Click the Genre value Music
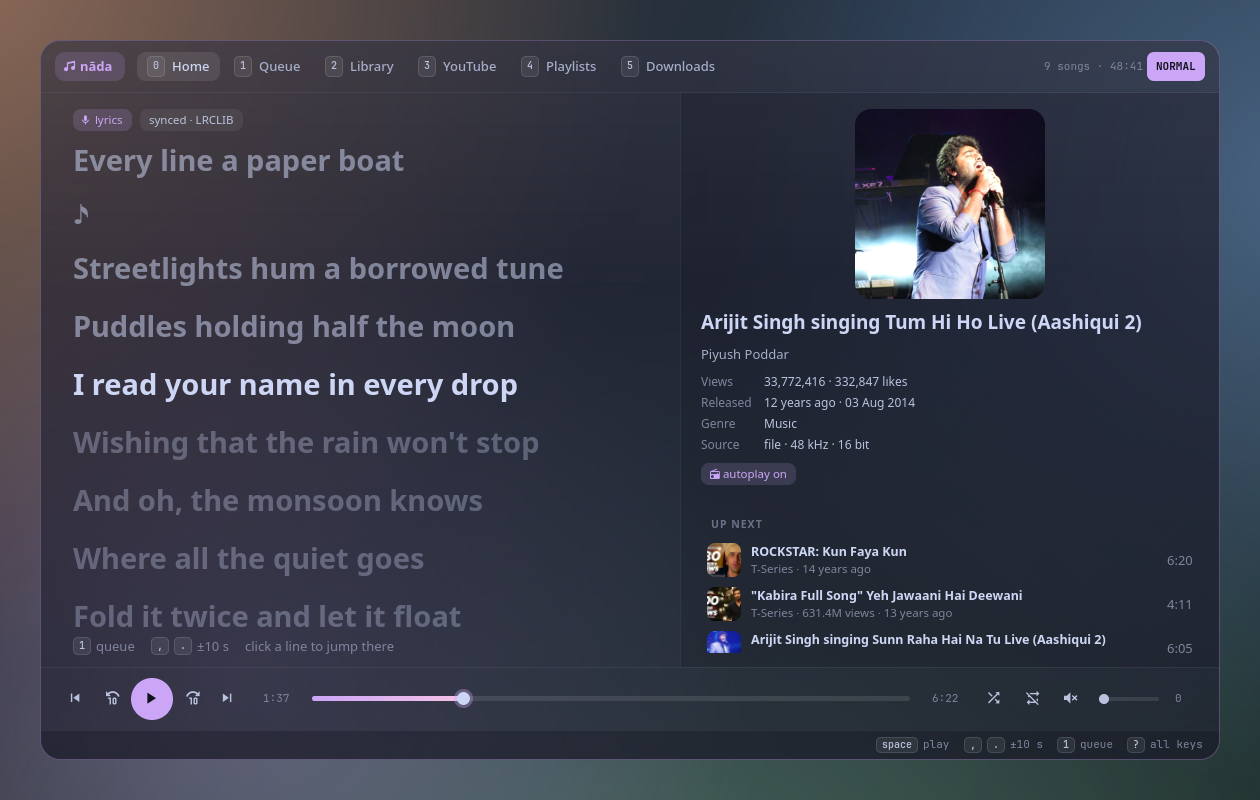This screenshot has height=800, width=1260. (x=781, y=424)
